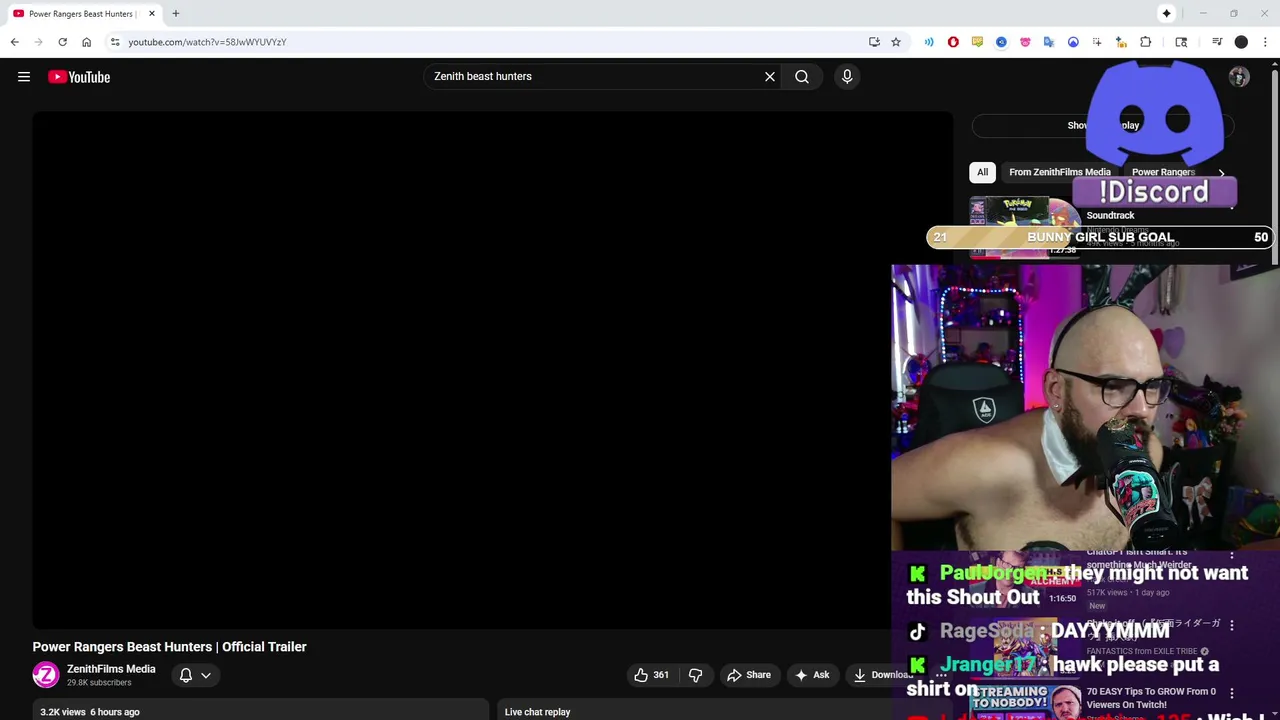Open the Soundtrack video thumbnail

[x=1024, y=227]
